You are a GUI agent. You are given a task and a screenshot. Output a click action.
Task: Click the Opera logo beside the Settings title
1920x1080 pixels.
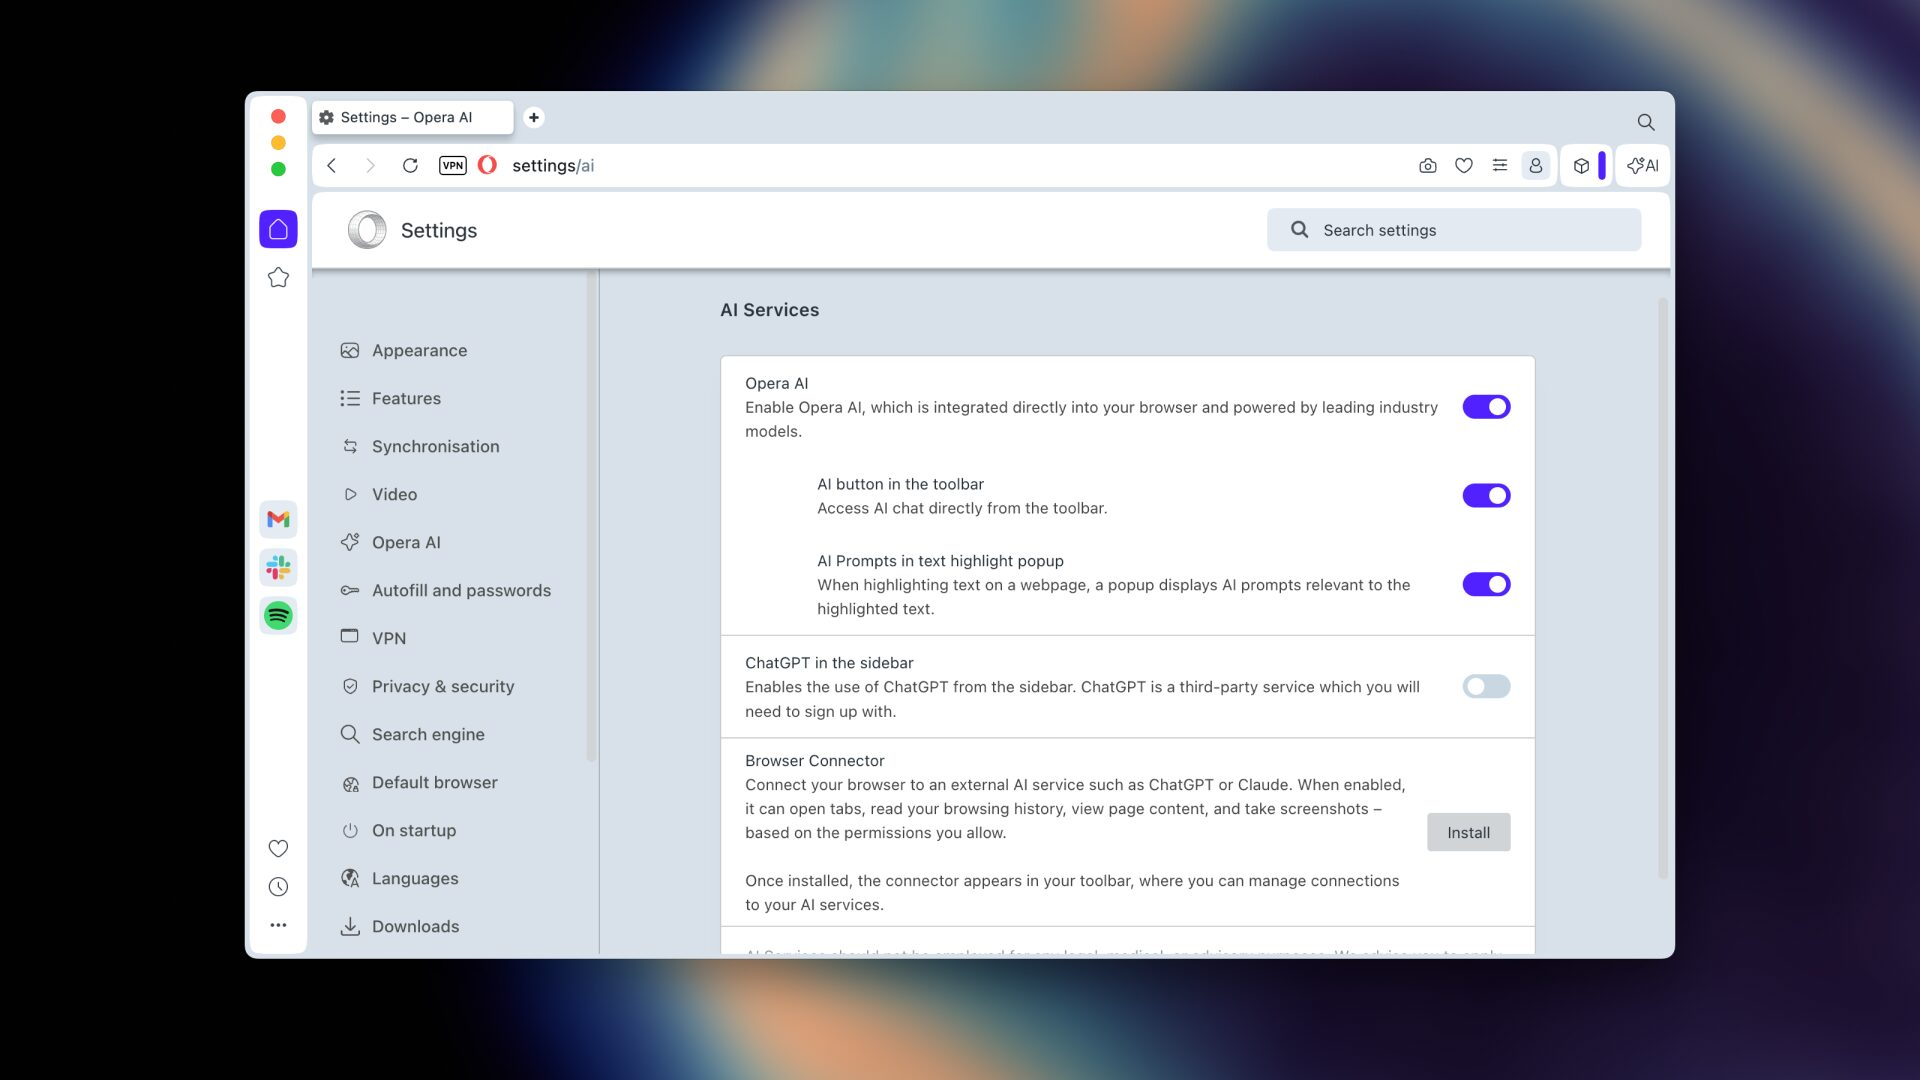pyautogui.click(x=367, y=230)
